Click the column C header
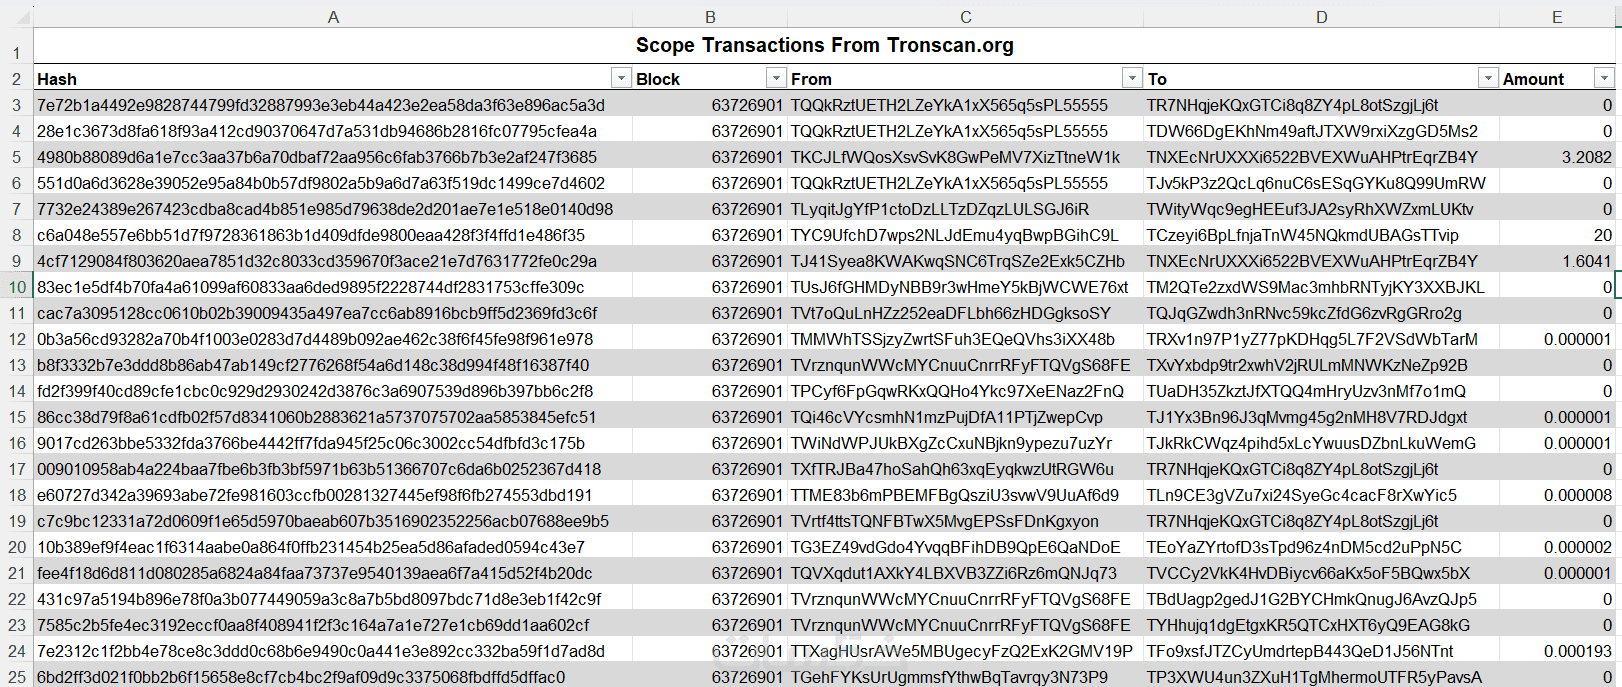The width and height of the screenshot is (1622, 687). click(x=965, y=17)
